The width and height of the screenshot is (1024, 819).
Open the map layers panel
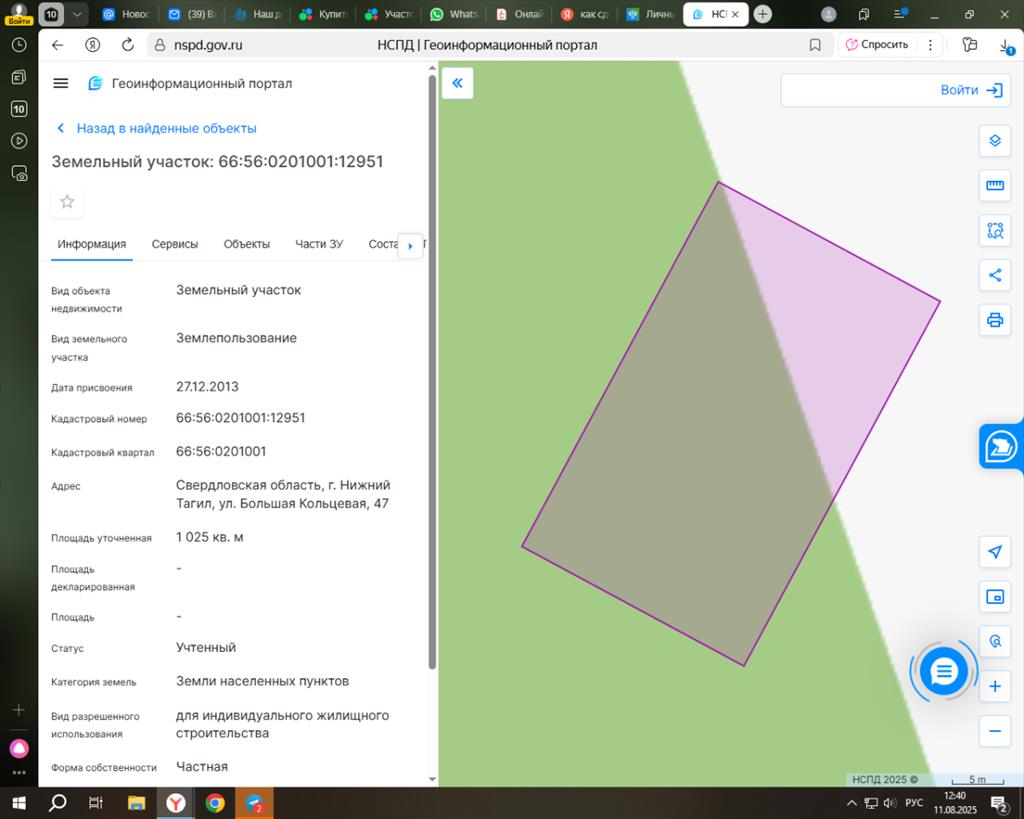click(x=994, y=141)
